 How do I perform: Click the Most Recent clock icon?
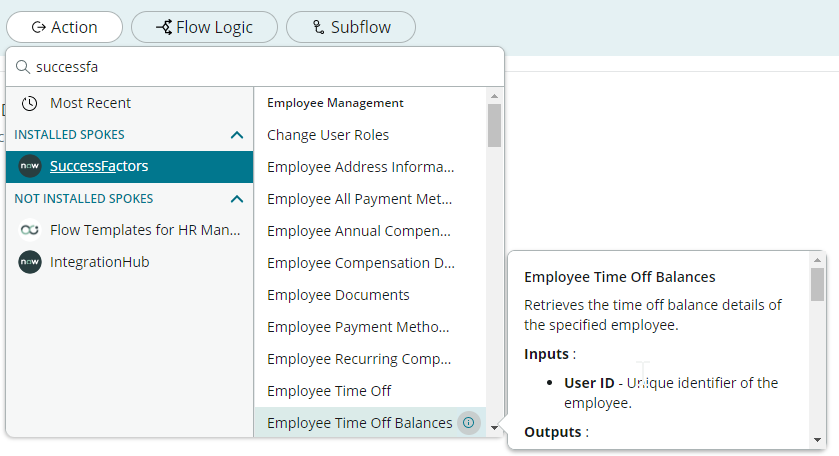(x=29, y=103)
